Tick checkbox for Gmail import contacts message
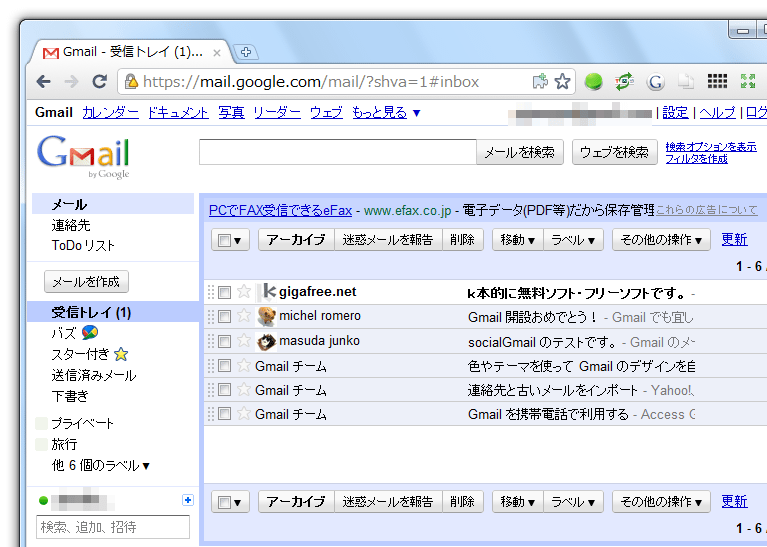The height and width of the screenshot is (547, 767). tap(225, 390)
